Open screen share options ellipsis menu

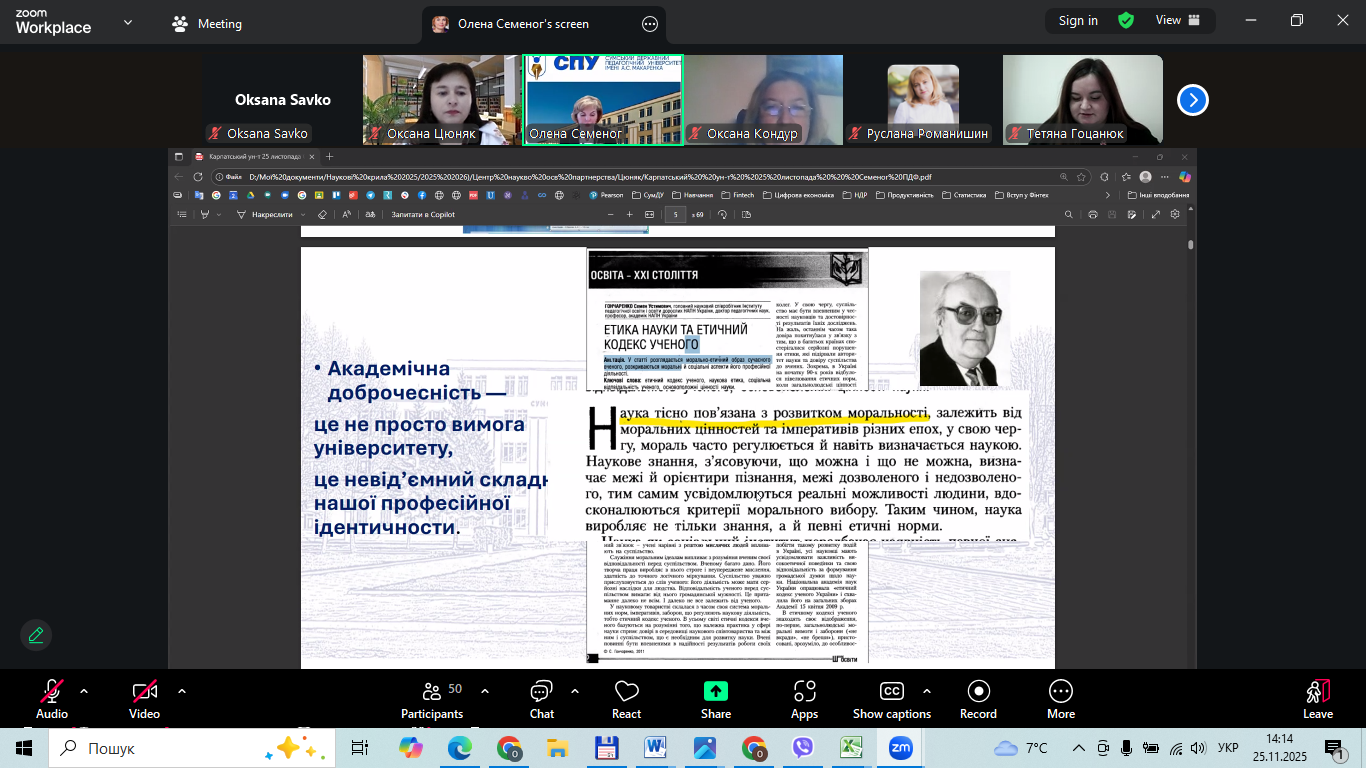click(x=650, y=24)
